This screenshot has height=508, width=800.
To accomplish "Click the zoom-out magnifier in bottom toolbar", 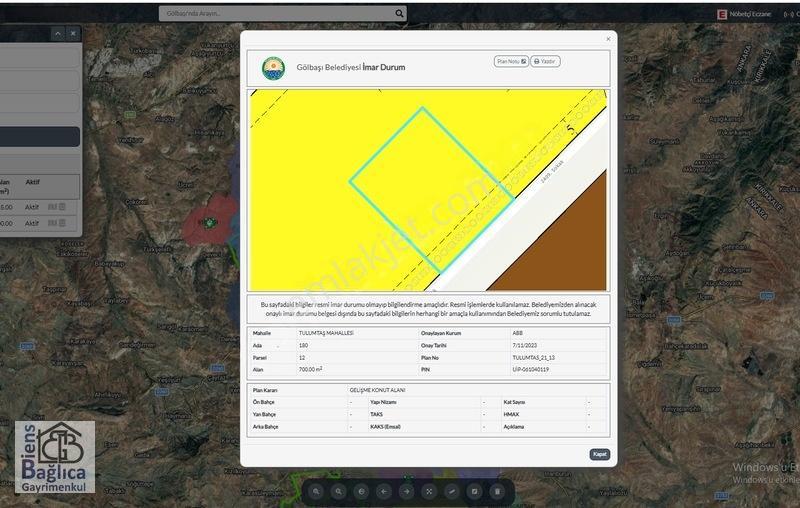I will [339, 492].
